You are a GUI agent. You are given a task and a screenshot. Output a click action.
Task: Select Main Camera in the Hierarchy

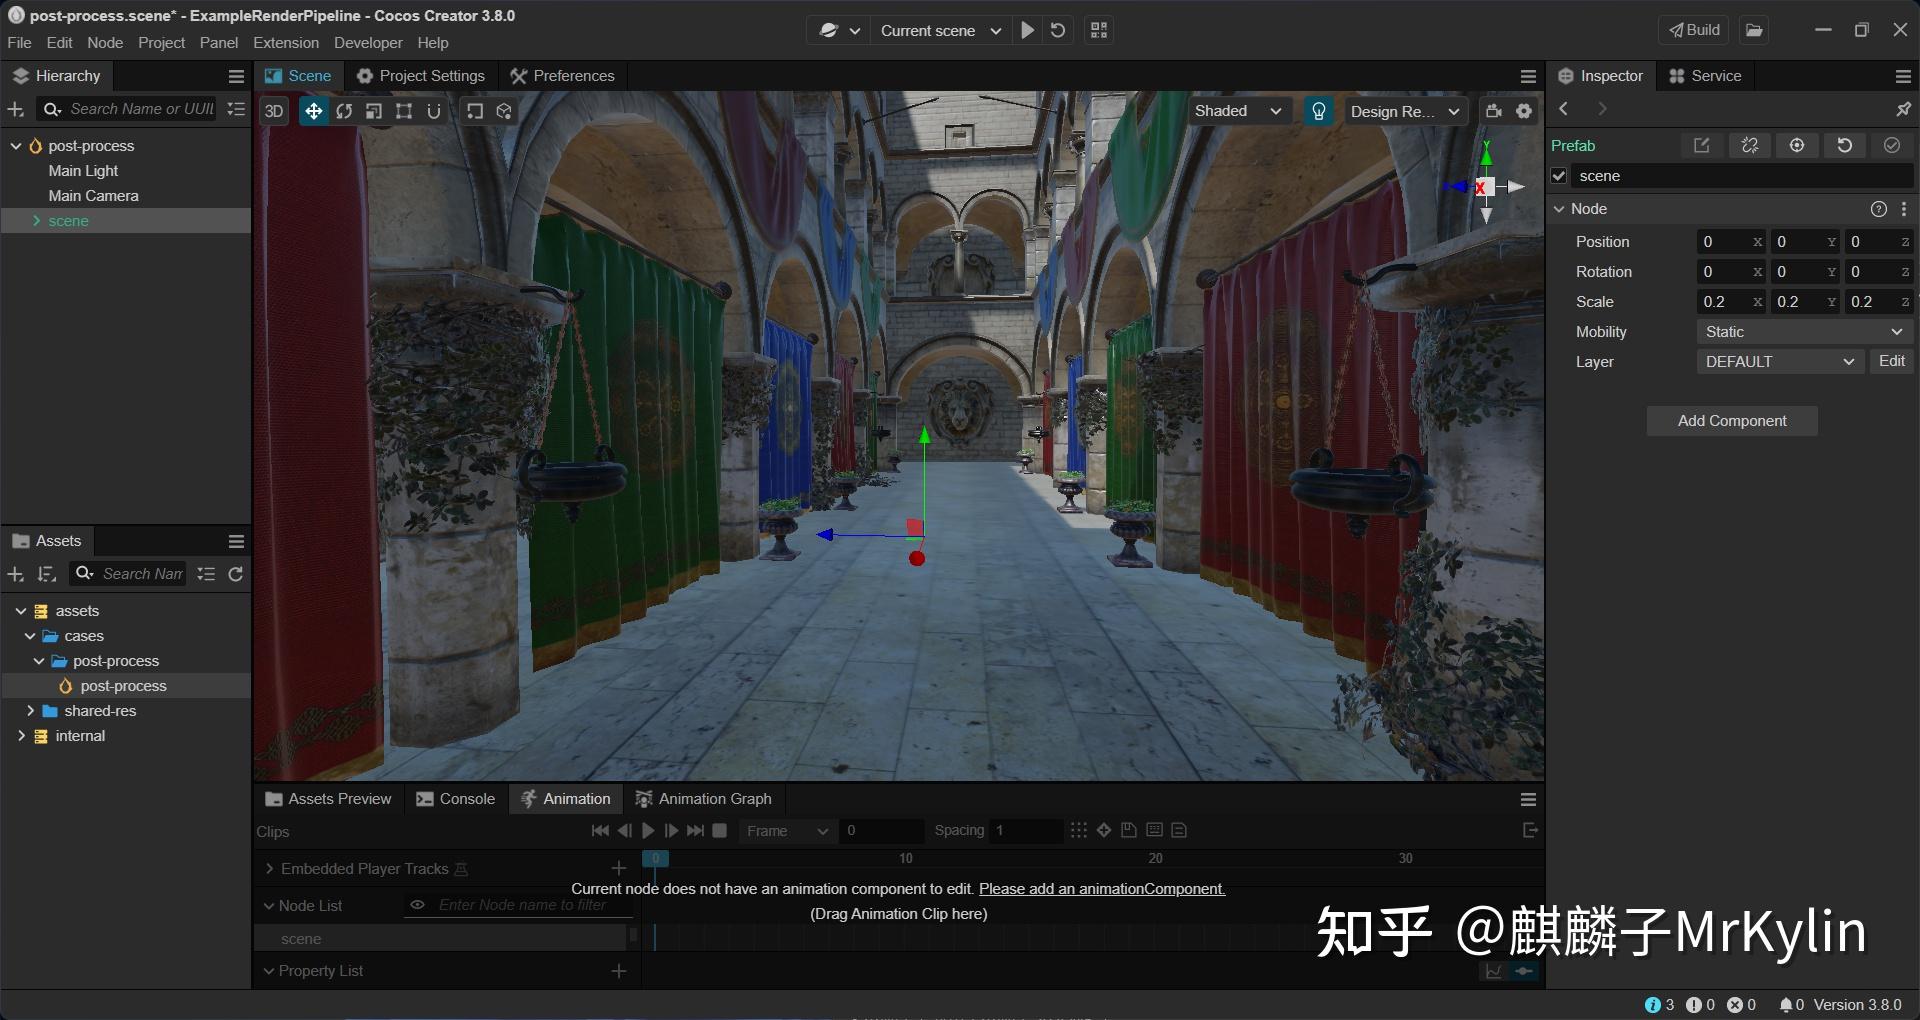point(93,195)
